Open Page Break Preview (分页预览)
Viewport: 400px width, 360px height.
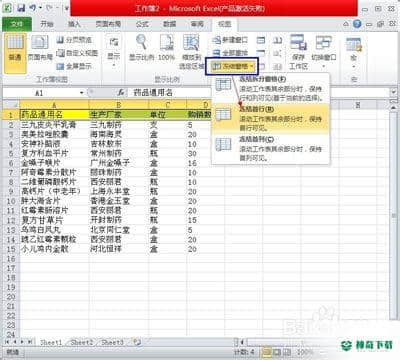pos(74,40)
